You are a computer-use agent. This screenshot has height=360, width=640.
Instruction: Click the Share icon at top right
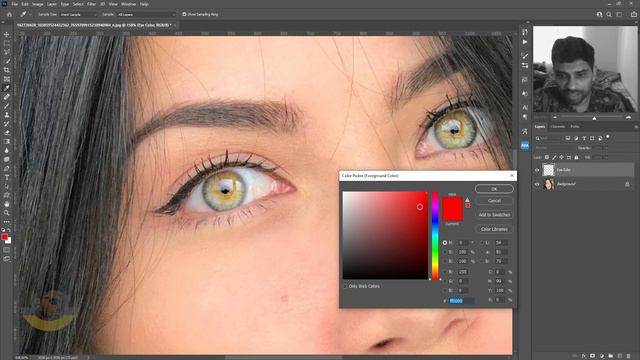633,14
